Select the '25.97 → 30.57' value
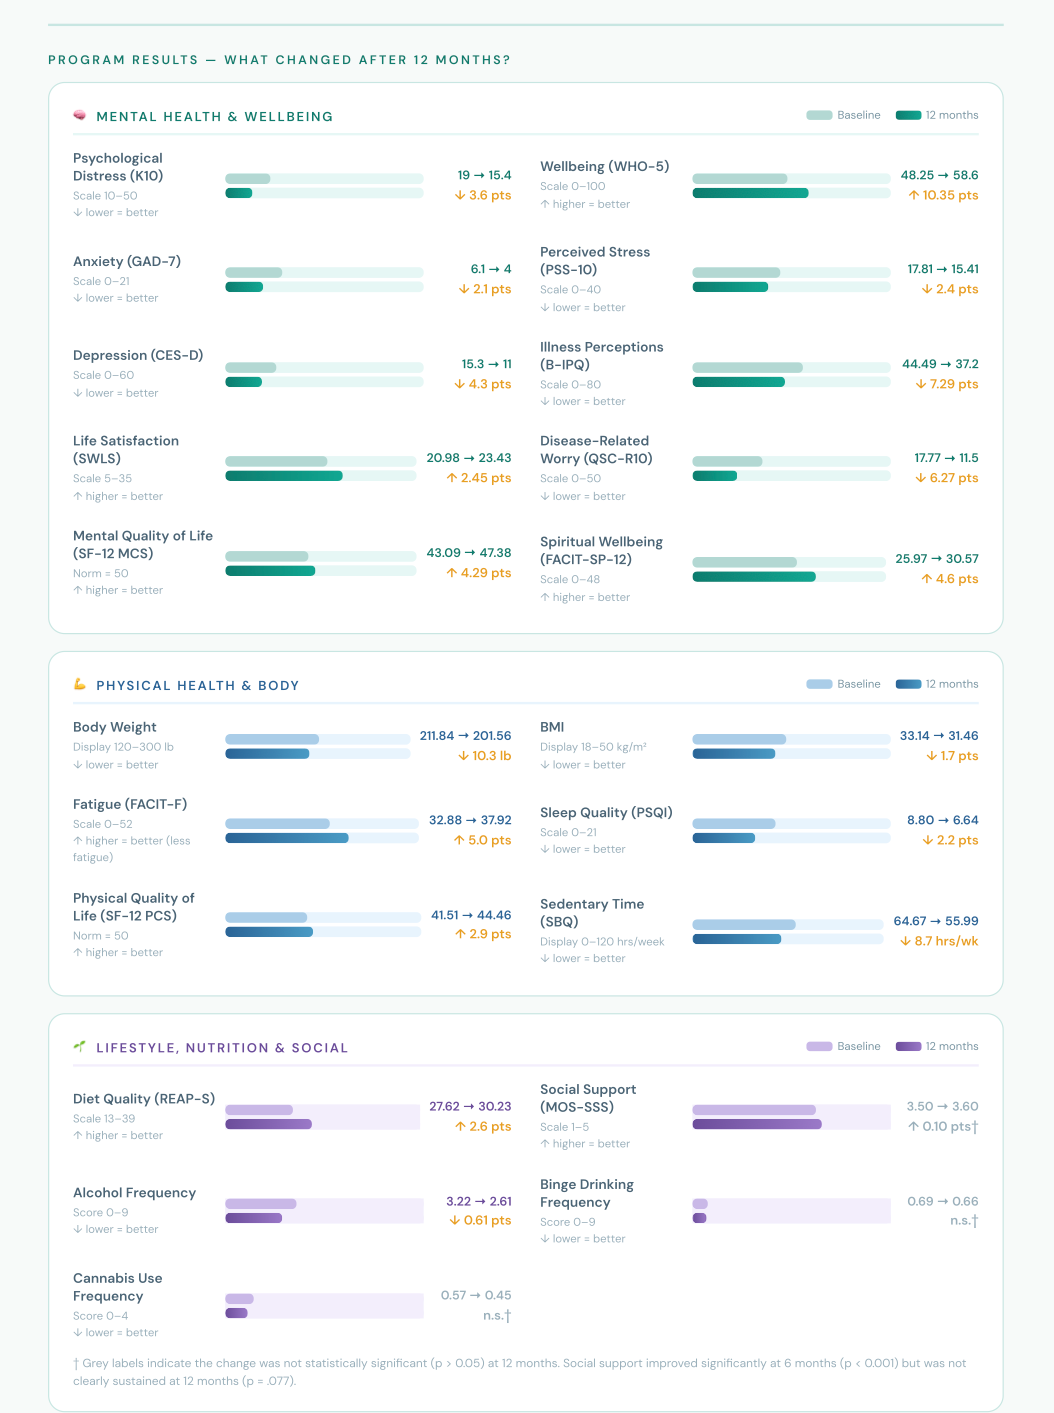Image resolution: width=1054 pixels, height=1413 pixels. [937, 559]
